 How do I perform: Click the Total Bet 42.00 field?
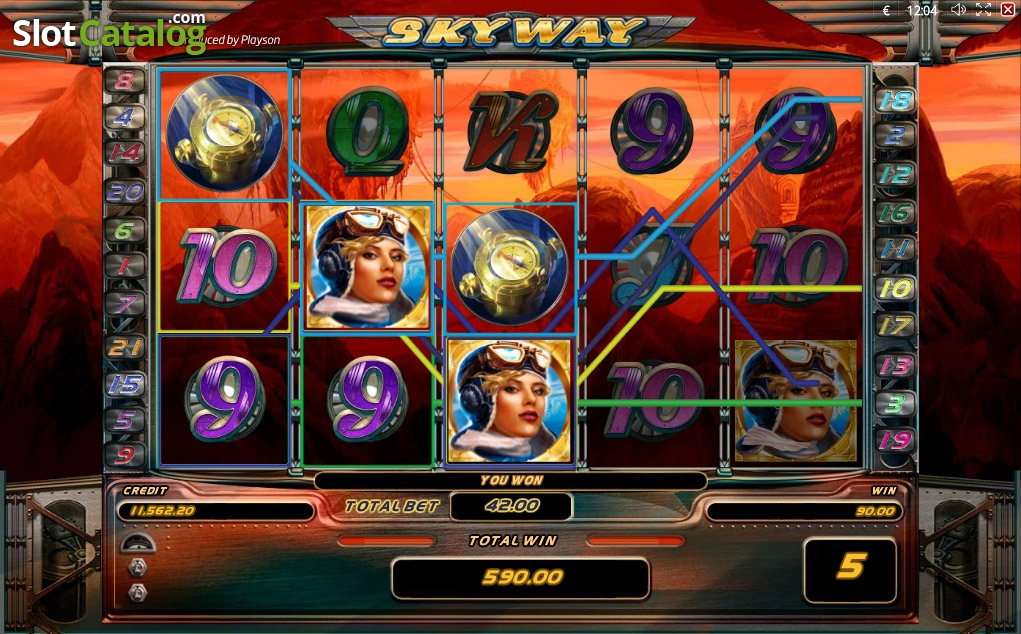click(511, 506)
